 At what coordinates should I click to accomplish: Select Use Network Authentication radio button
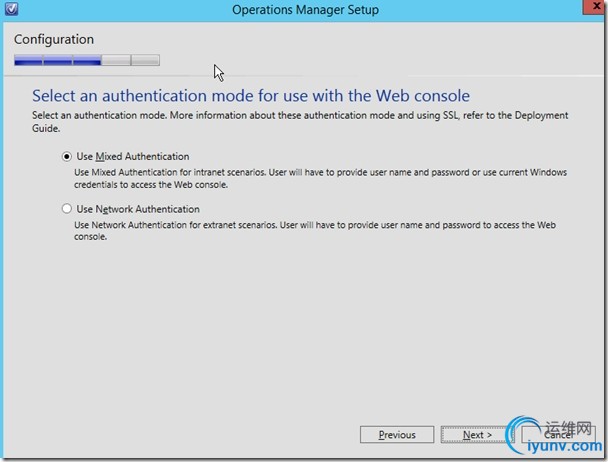[67, 209]
